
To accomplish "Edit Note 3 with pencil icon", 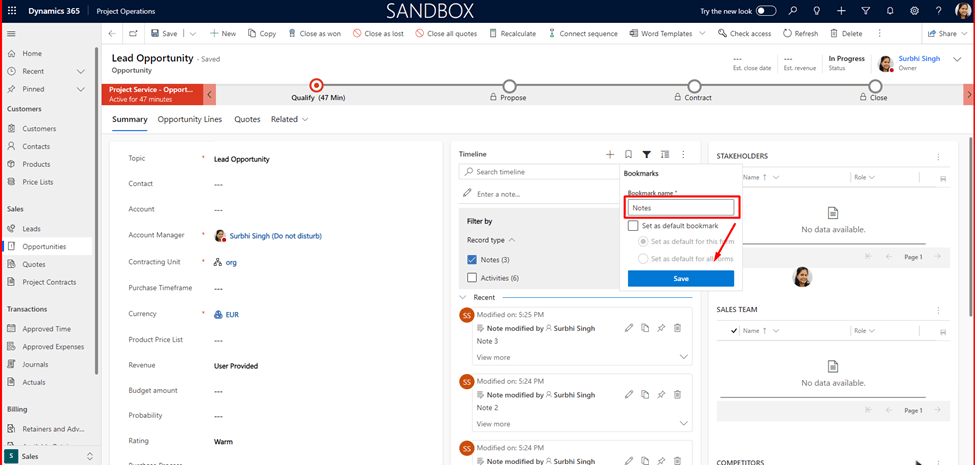I will tap(629, 328).
